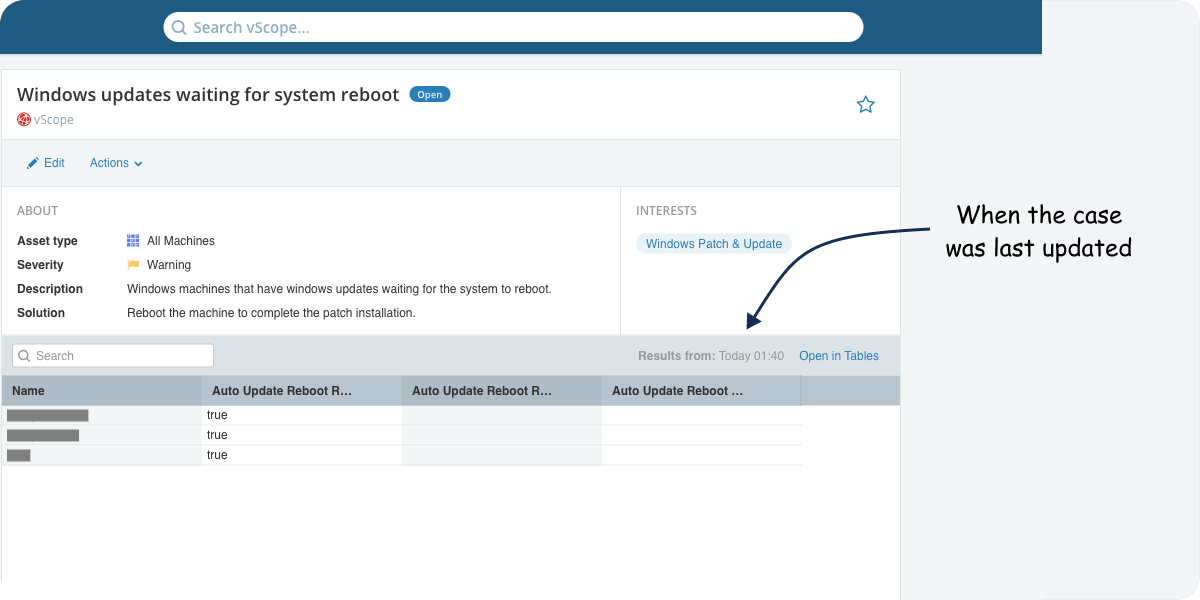Click the search magnifier icon in top bar

tap(179, 27)
